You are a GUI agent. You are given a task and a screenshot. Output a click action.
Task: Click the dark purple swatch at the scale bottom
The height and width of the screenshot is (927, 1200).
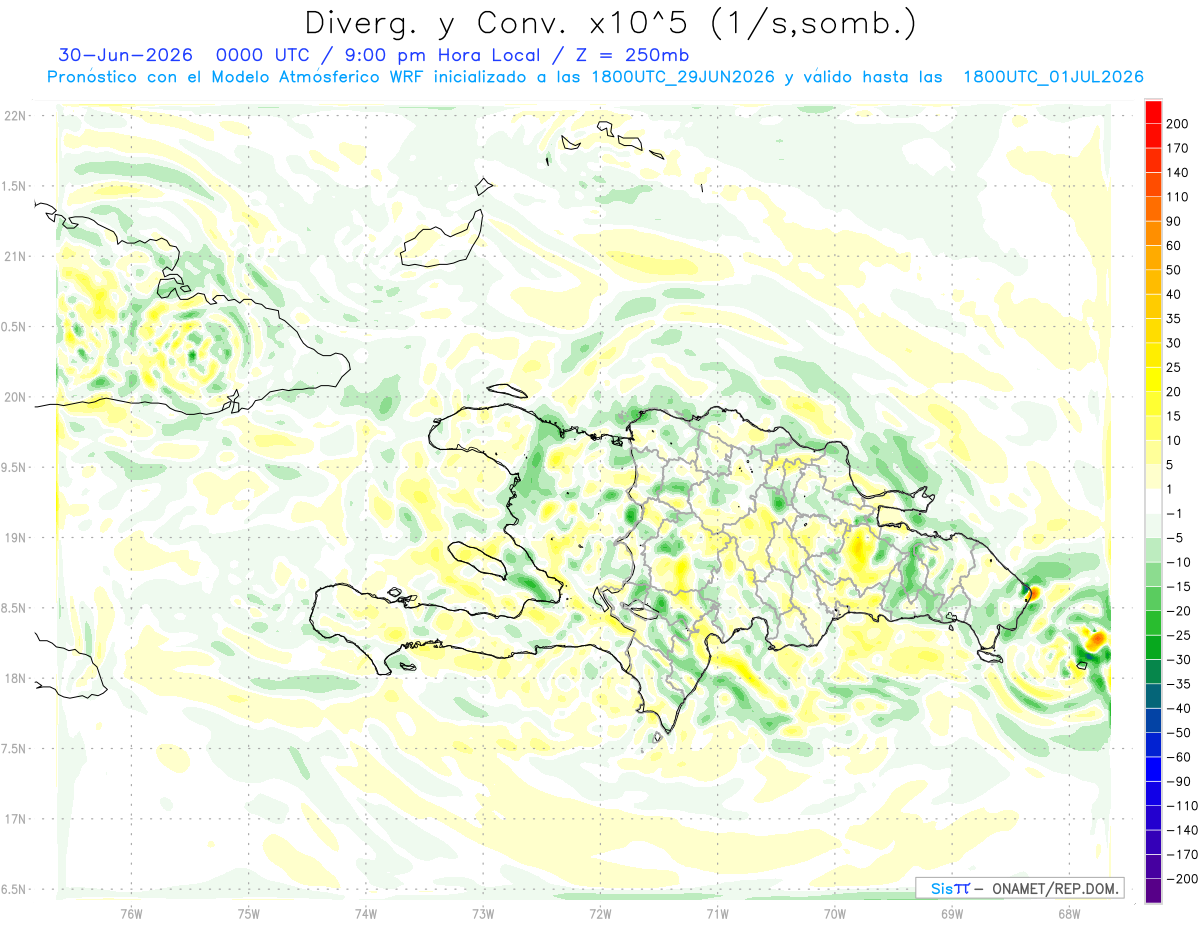1153,891
